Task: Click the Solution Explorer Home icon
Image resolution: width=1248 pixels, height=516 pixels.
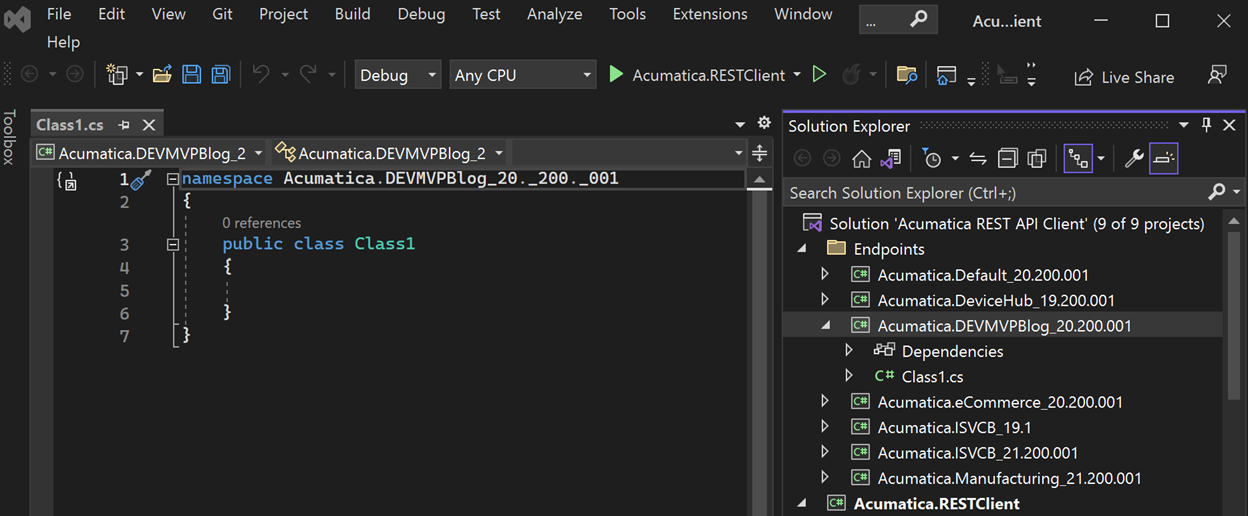Action: pyautogui.click(x=861, y=158)
